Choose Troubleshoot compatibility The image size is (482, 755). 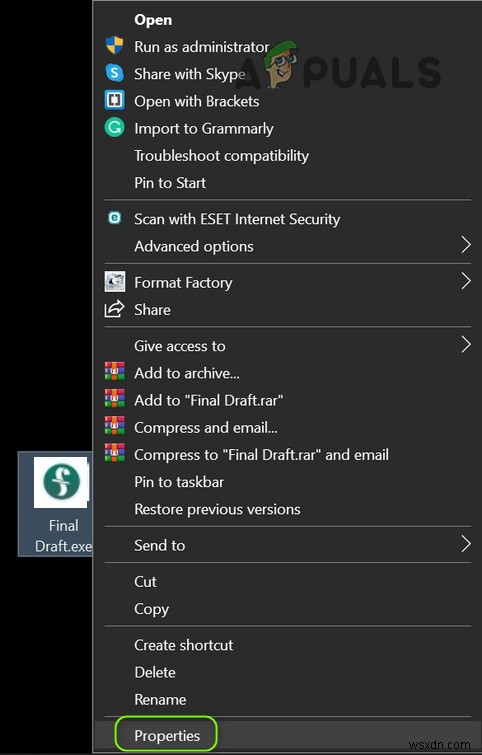(x=221, y=156)
